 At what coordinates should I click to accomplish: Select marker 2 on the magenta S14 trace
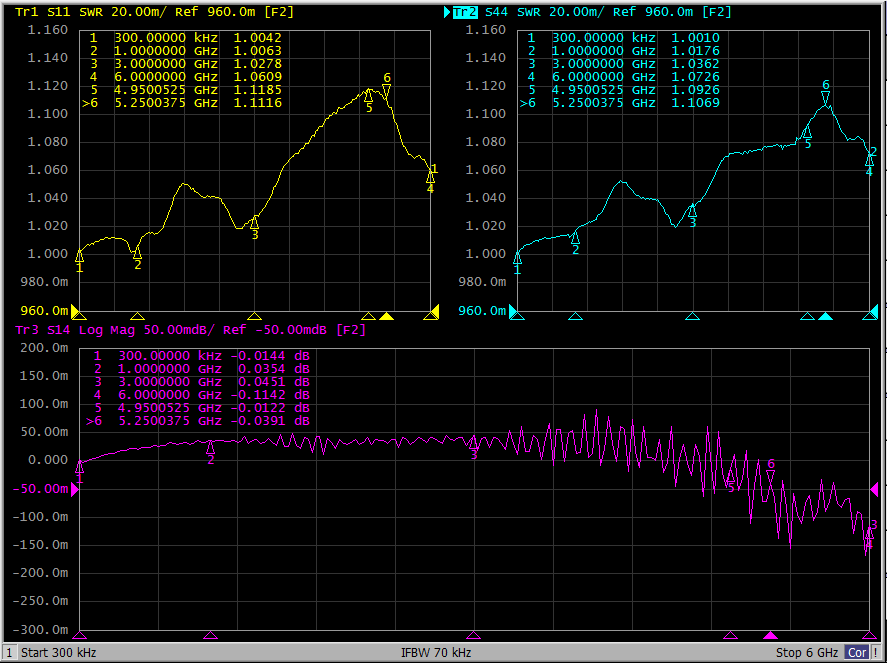coord(210,447)
